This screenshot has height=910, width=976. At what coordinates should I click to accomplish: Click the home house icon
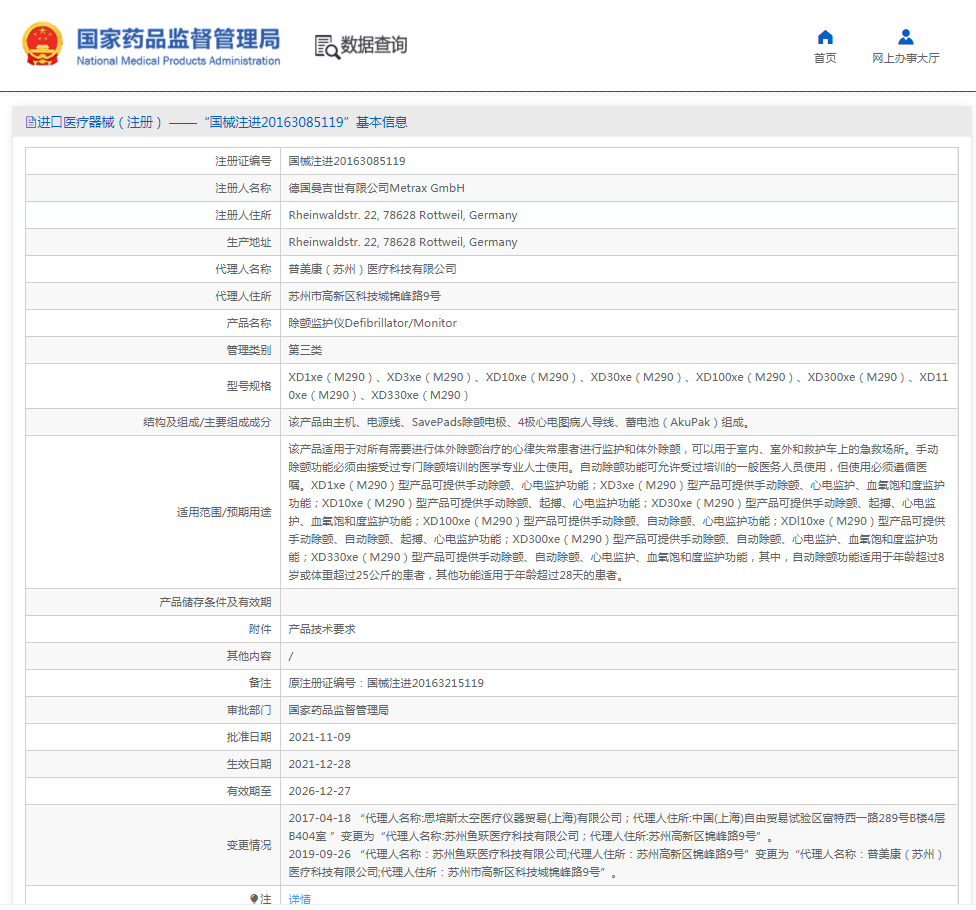point(825,37)
